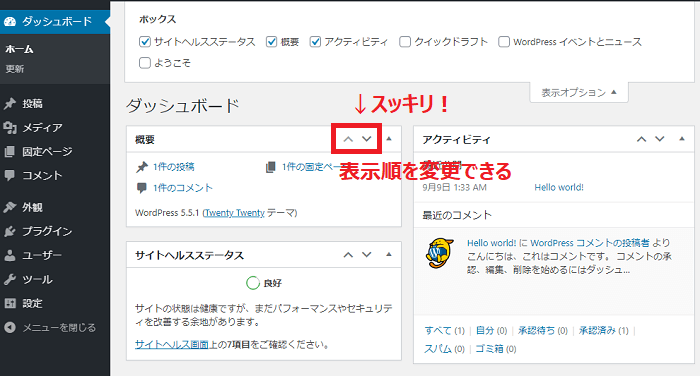Image resolution: width=700 pixels, height=376 pixels.
Task: Move サイトヘルスステータス box up
Action: pyautogui.click(x=348, y=255)
